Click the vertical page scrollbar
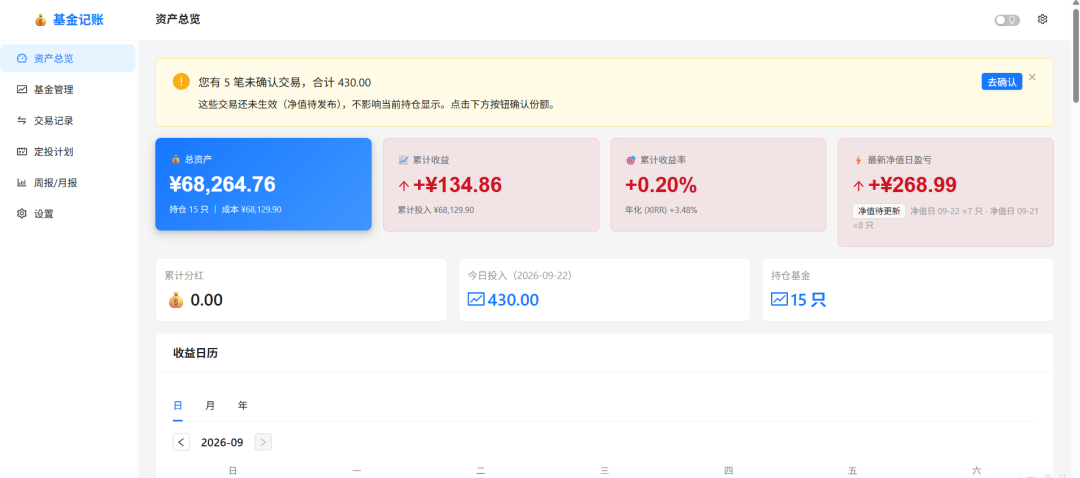The image size is (1080, 478). coord(1075,54)
